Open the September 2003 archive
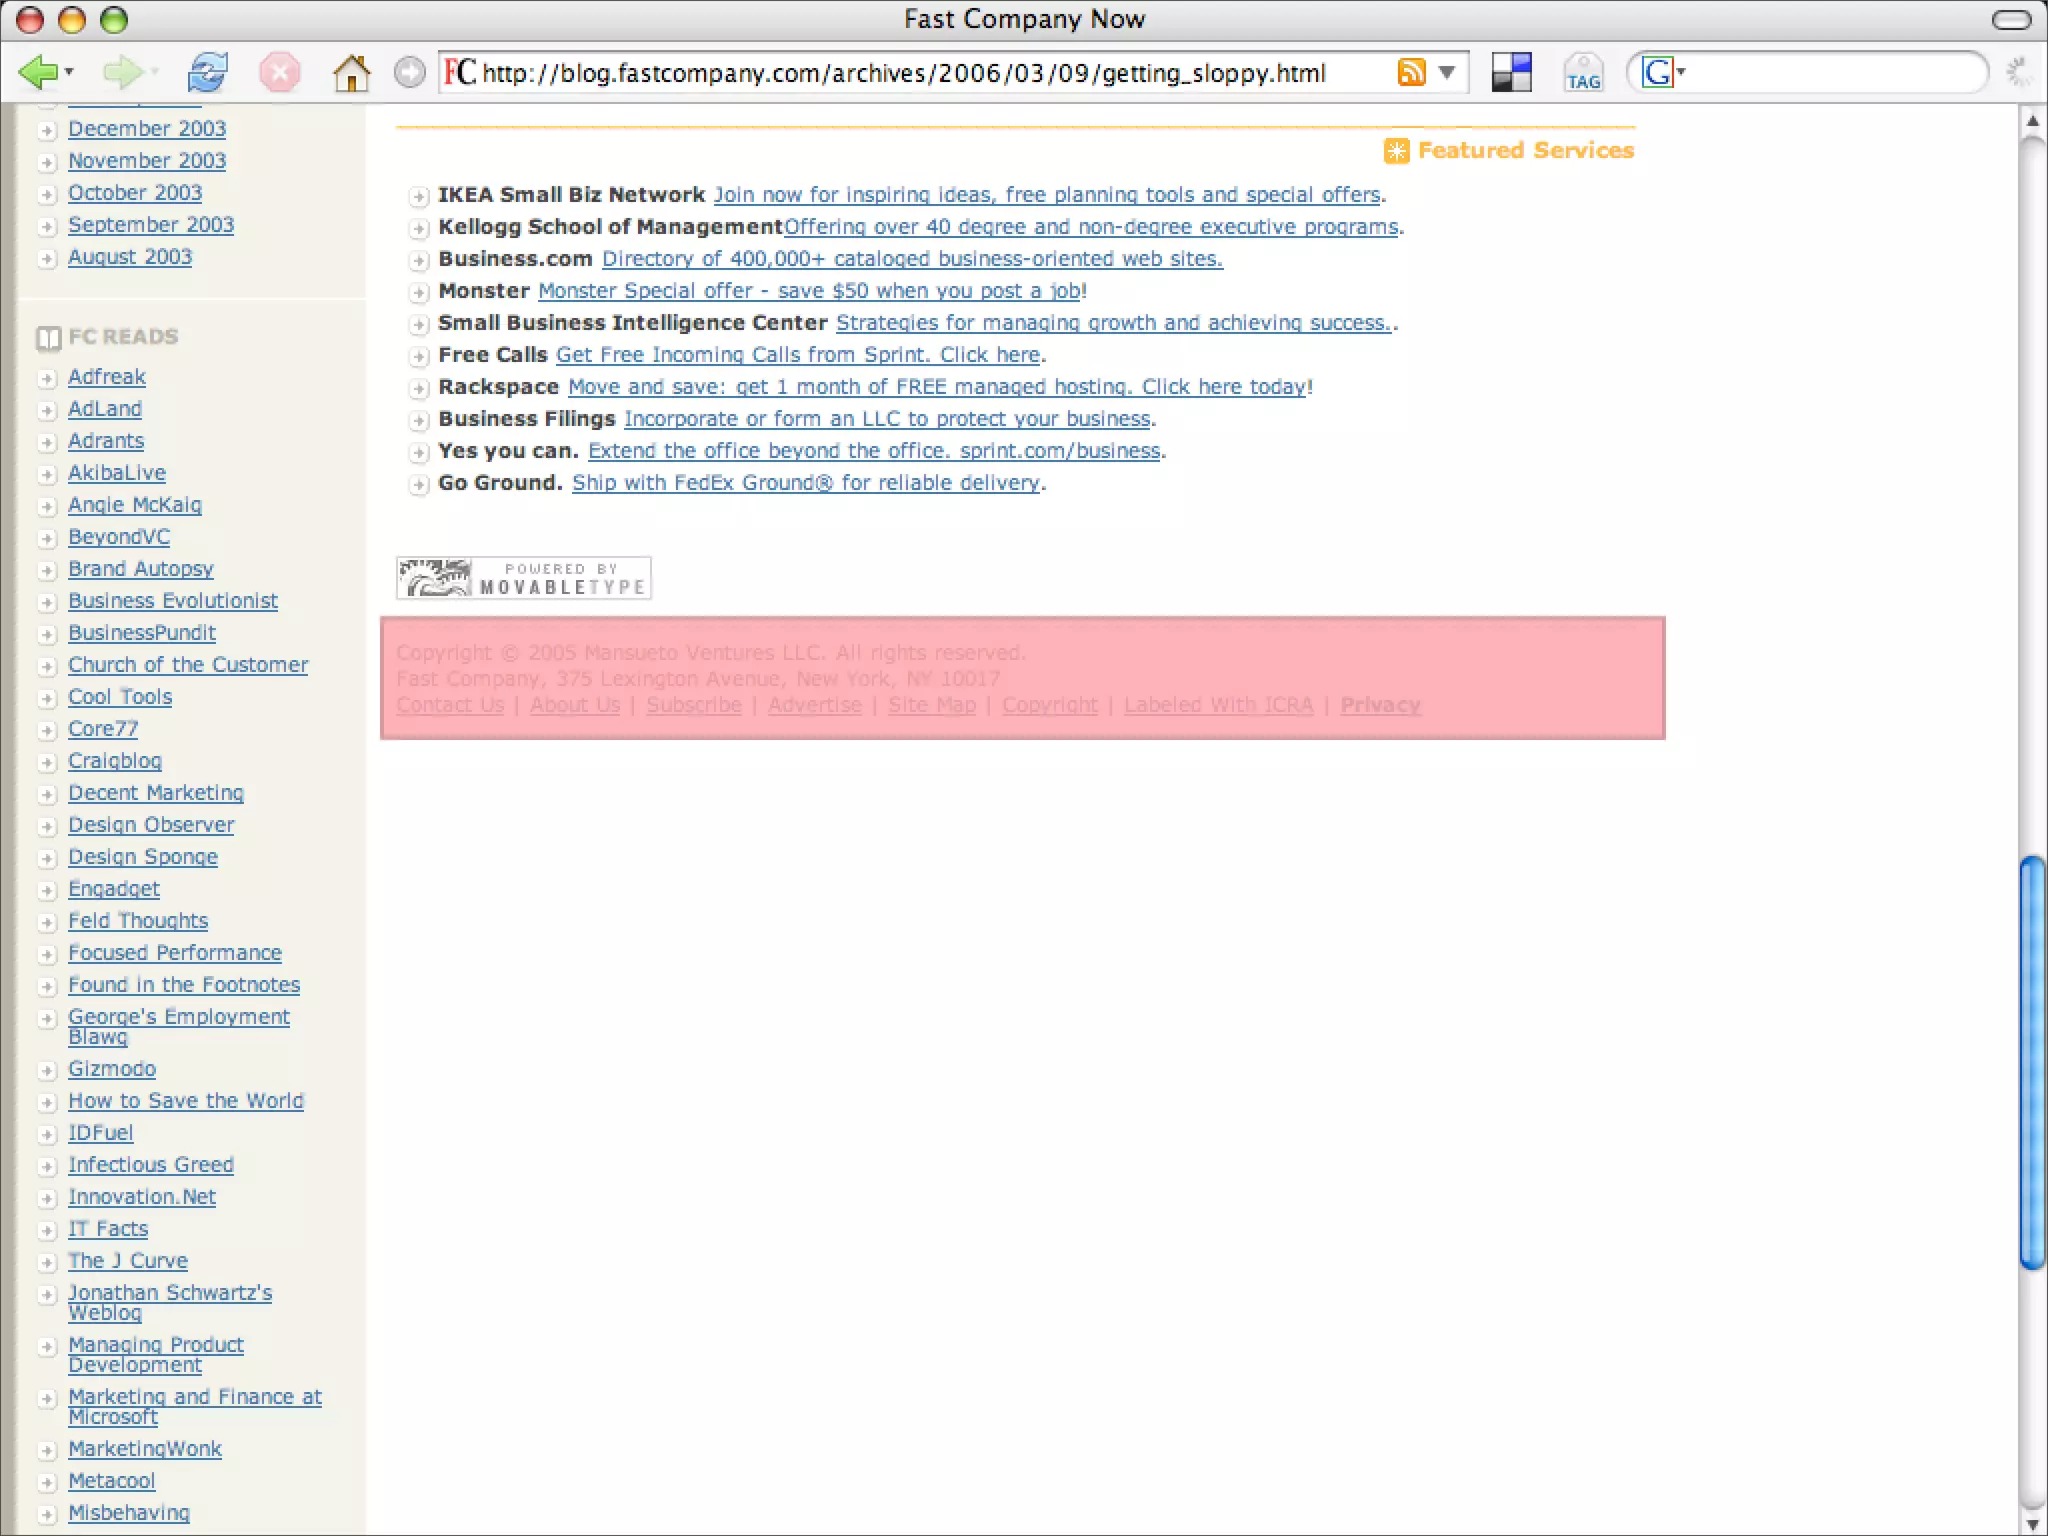 tap(151, 224)
